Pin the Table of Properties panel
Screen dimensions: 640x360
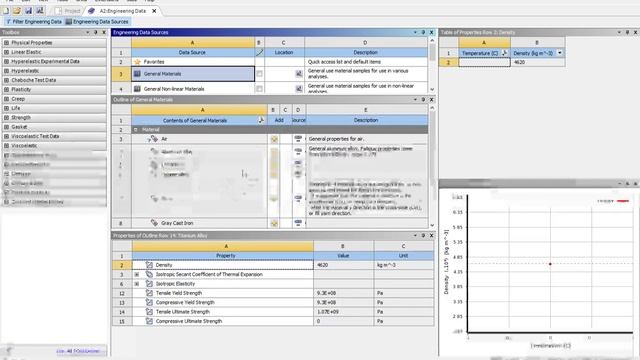point(627,32)
